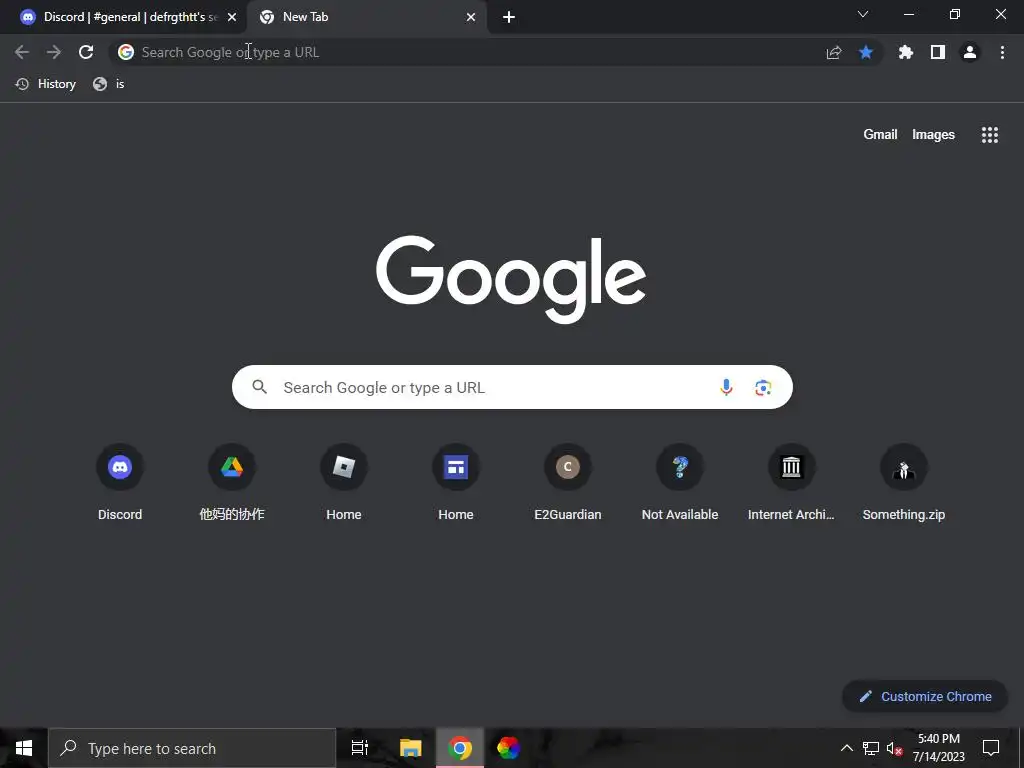Click the Gmail link
The image size is (1024, 768).
880,135
